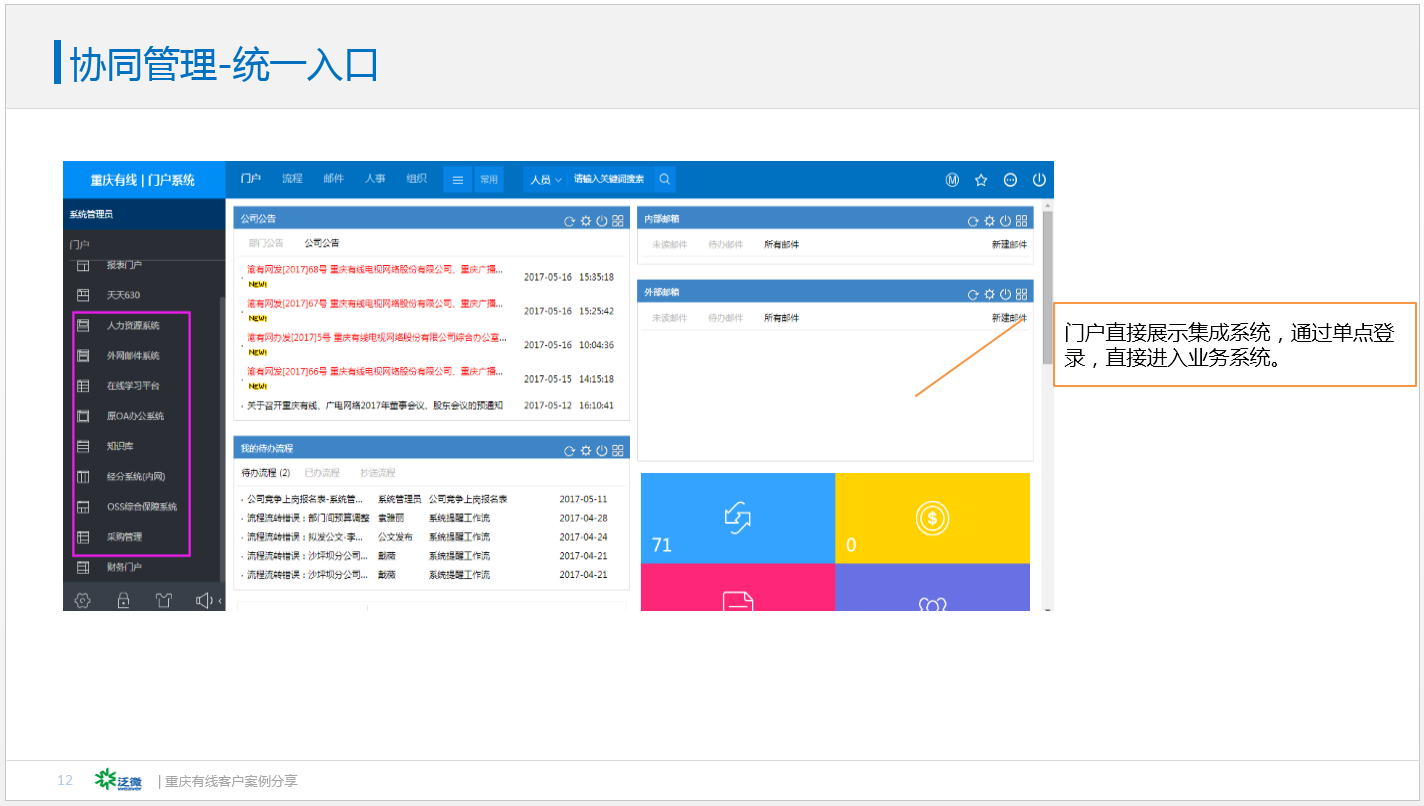Viewport: 1424px width, 806px height.
Task: Open the gear settings on 内部邮箱 panel
Action: tap(989, 221)
